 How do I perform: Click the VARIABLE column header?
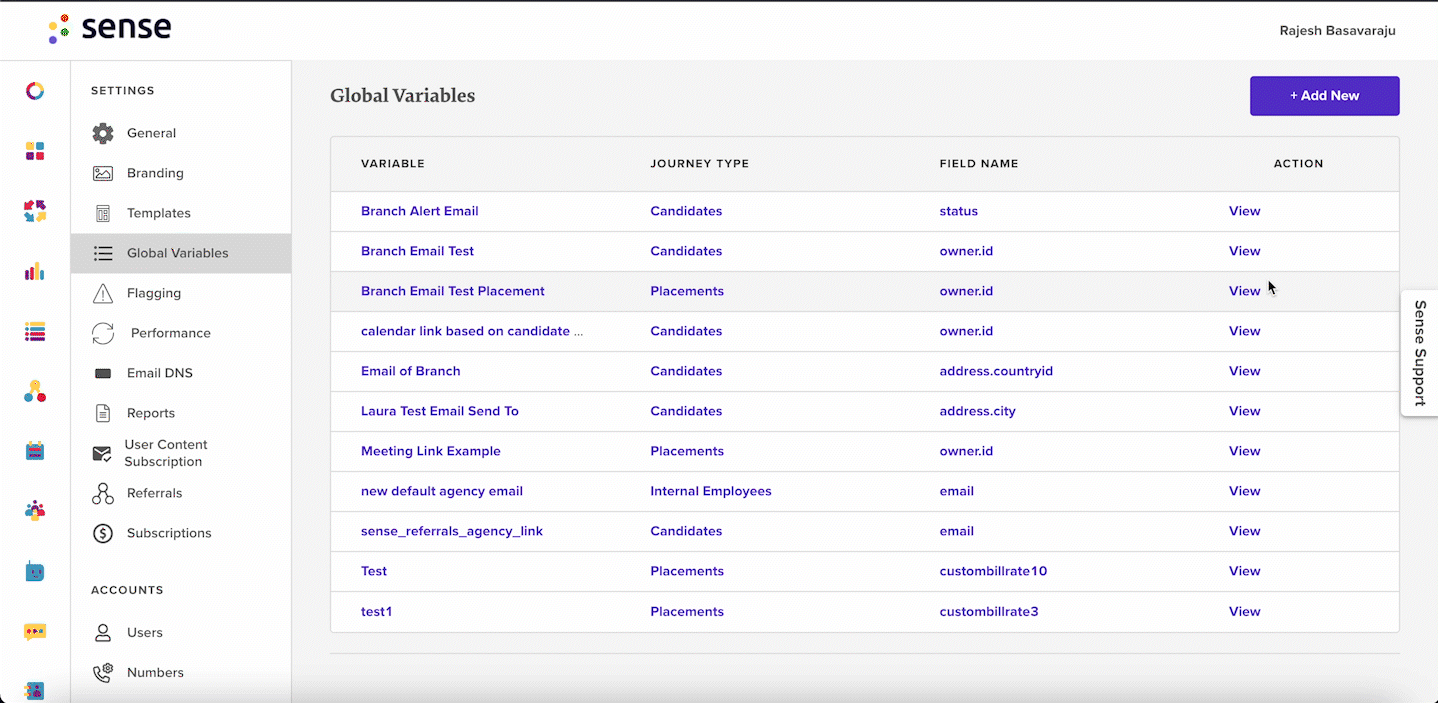pyautogui.click(x=392, y=163)
